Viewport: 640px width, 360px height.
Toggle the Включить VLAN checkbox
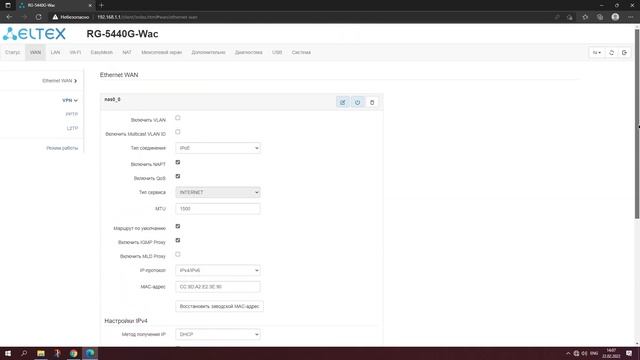[x=178, y=118]
